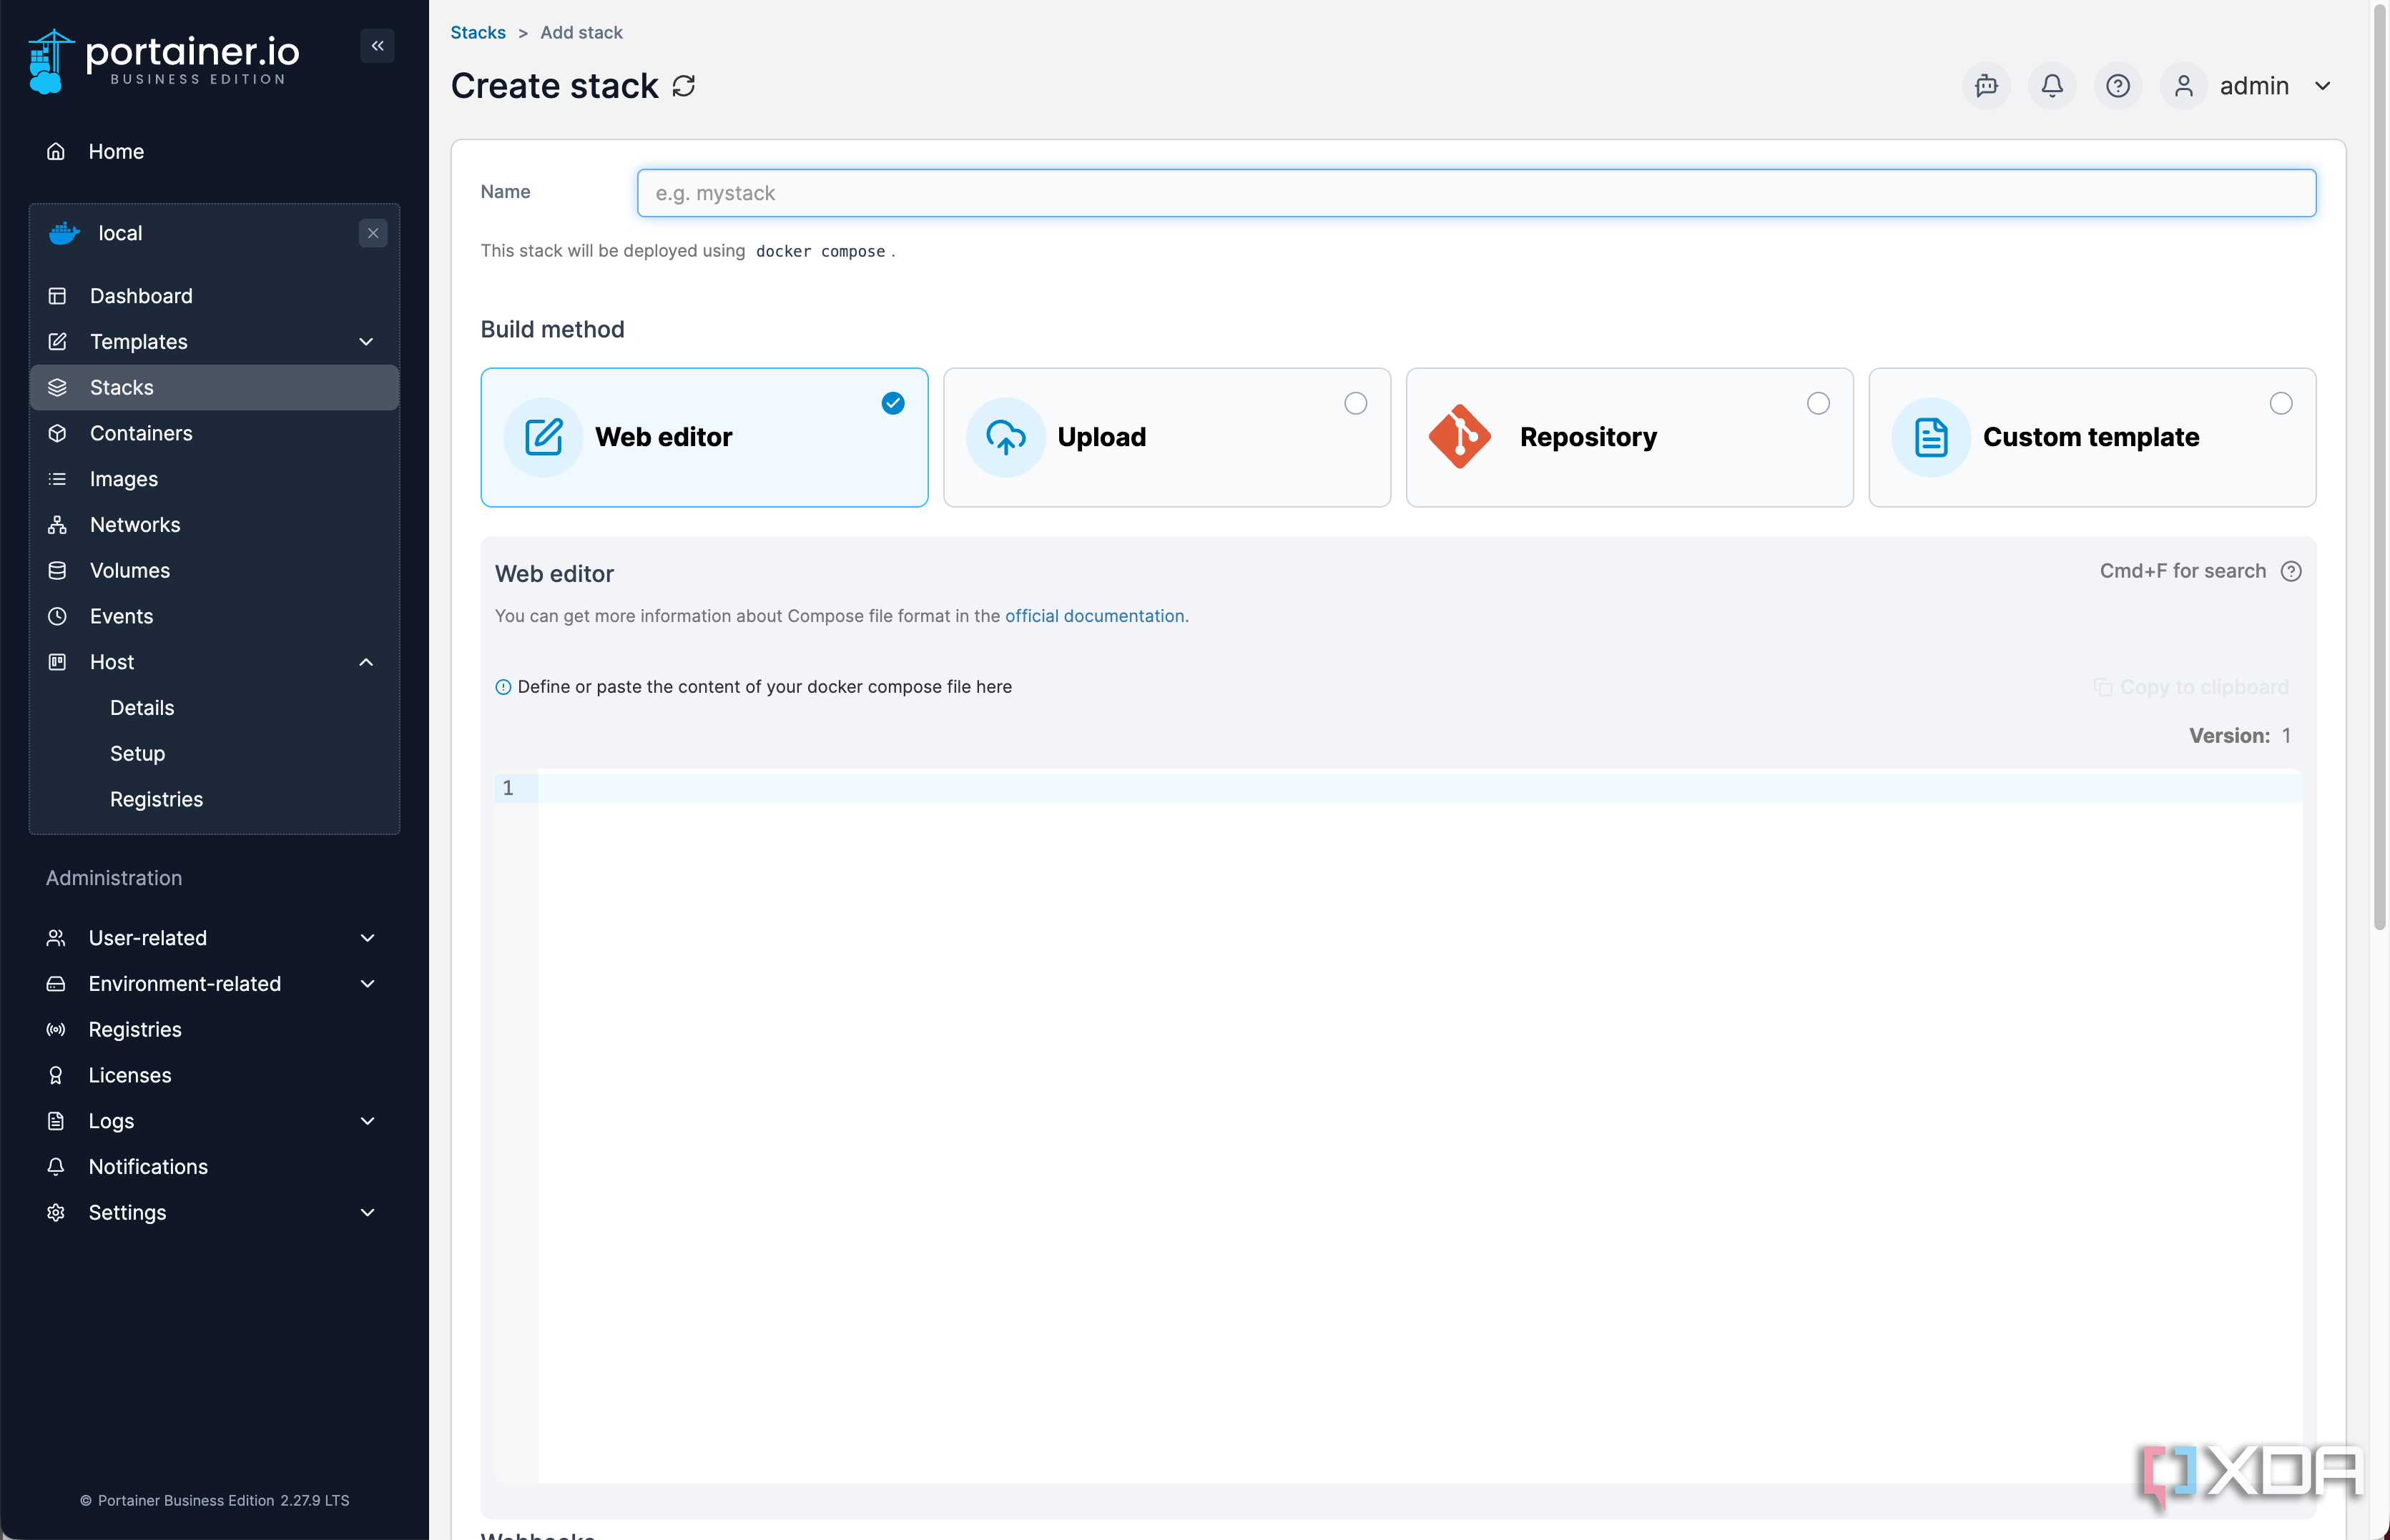The width and height of the screenshot is (2390, 1540).
Task: Go to Containers in the sidebar
Action: tap(141, 433)
